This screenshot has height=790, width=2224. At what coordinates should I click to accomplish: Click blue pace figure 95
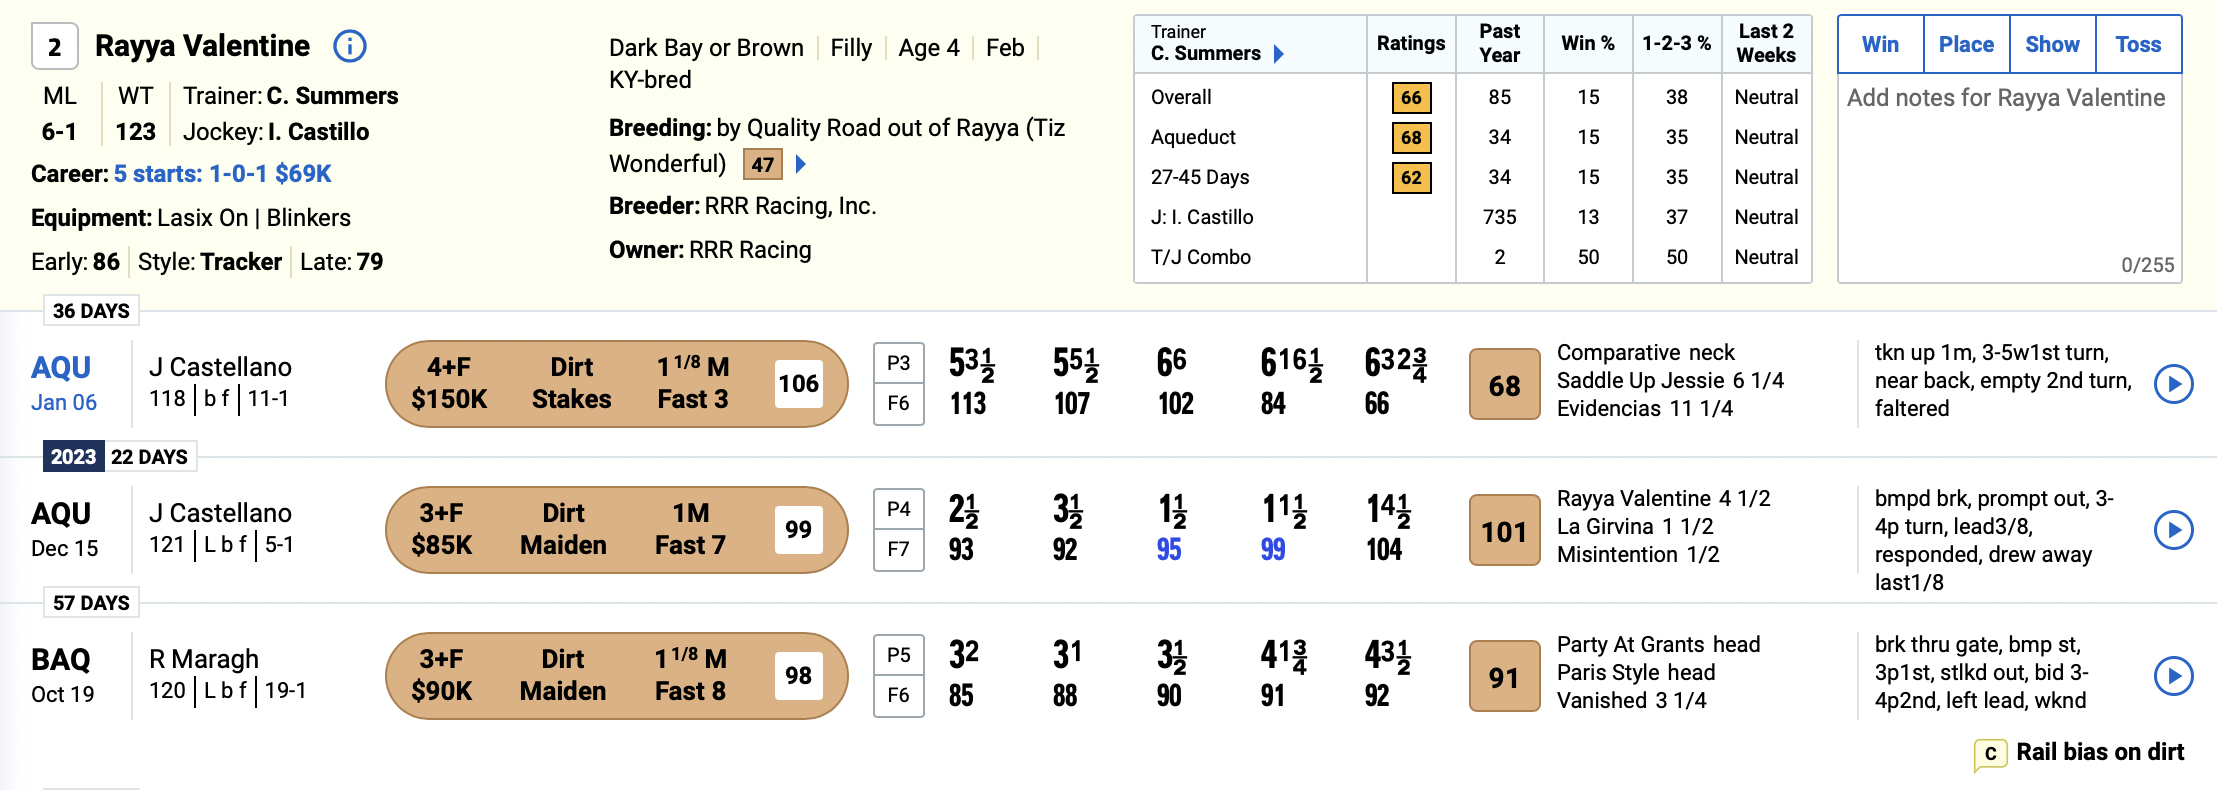1169,550
